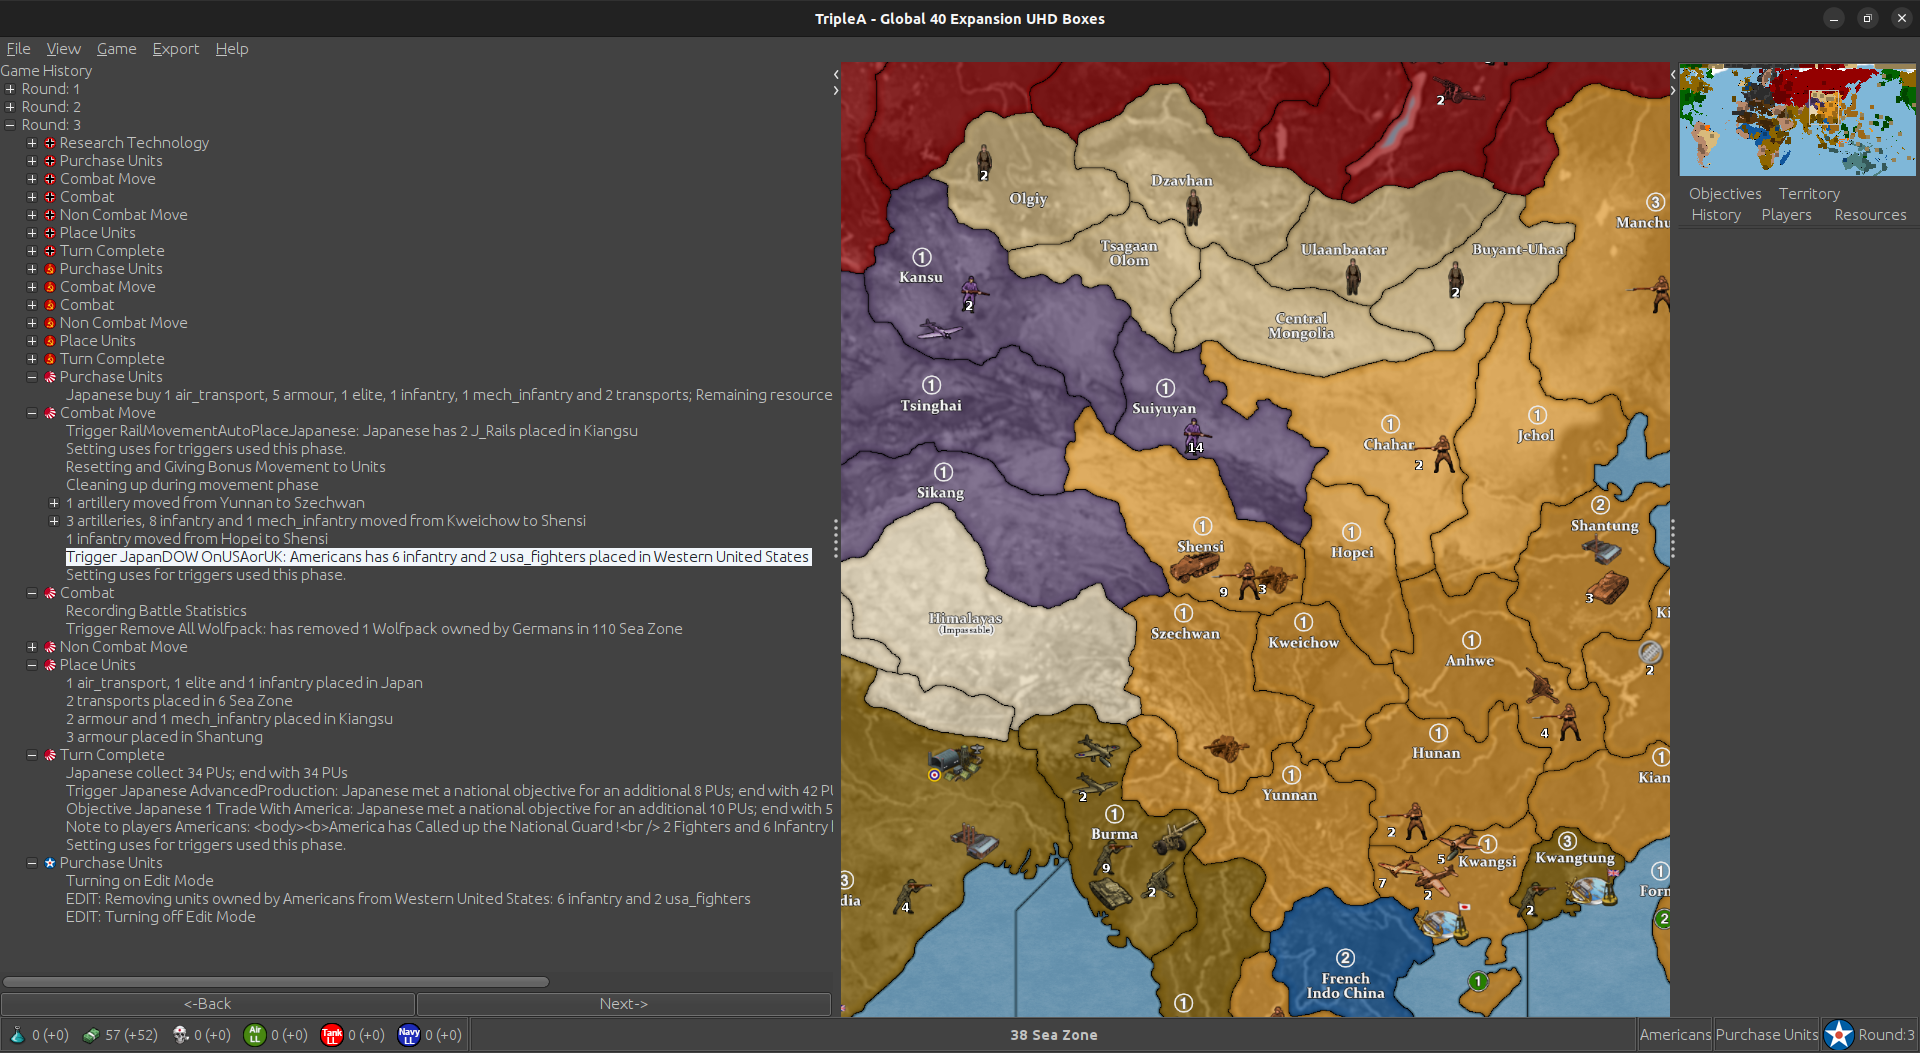Select the soldier stack in Buyant-Uhaa

click(x=1456, y=280)
